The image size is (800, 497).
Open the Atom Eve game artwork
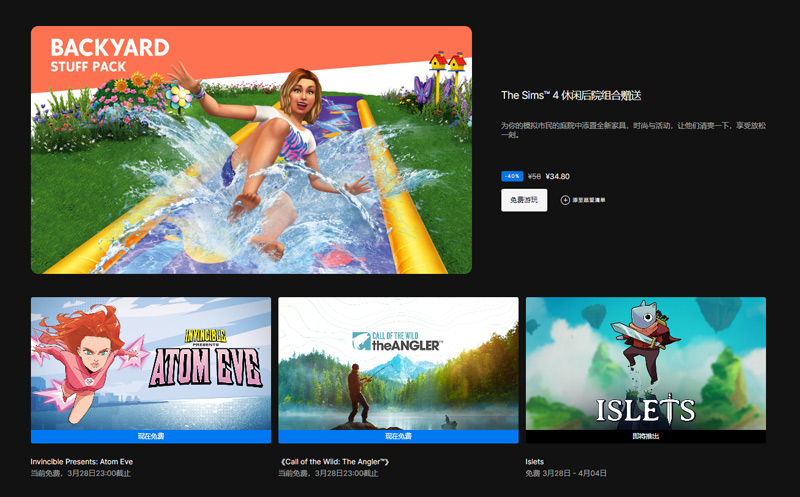(x=151, y=363)
